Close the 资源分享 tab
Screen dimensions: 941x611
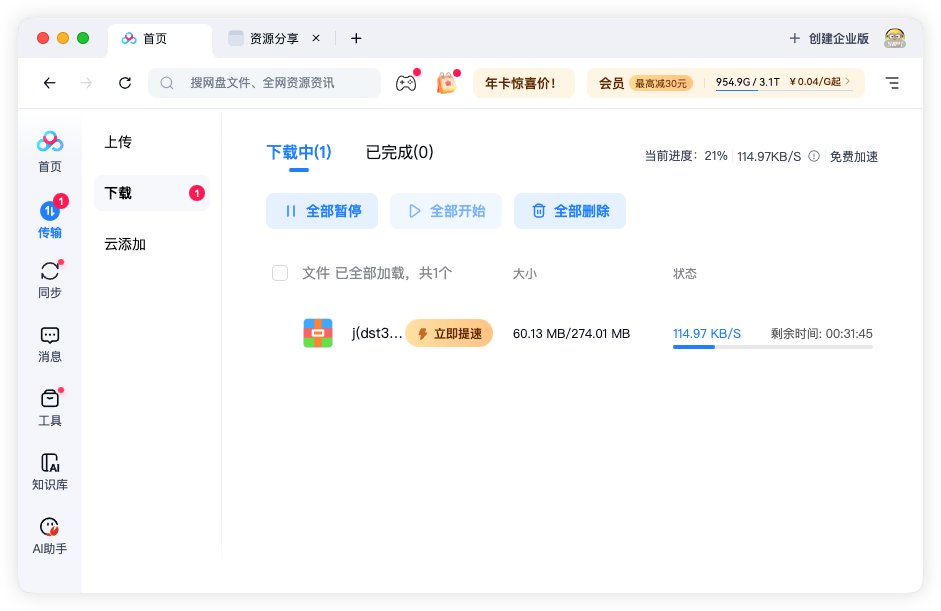tap(316, 38)
